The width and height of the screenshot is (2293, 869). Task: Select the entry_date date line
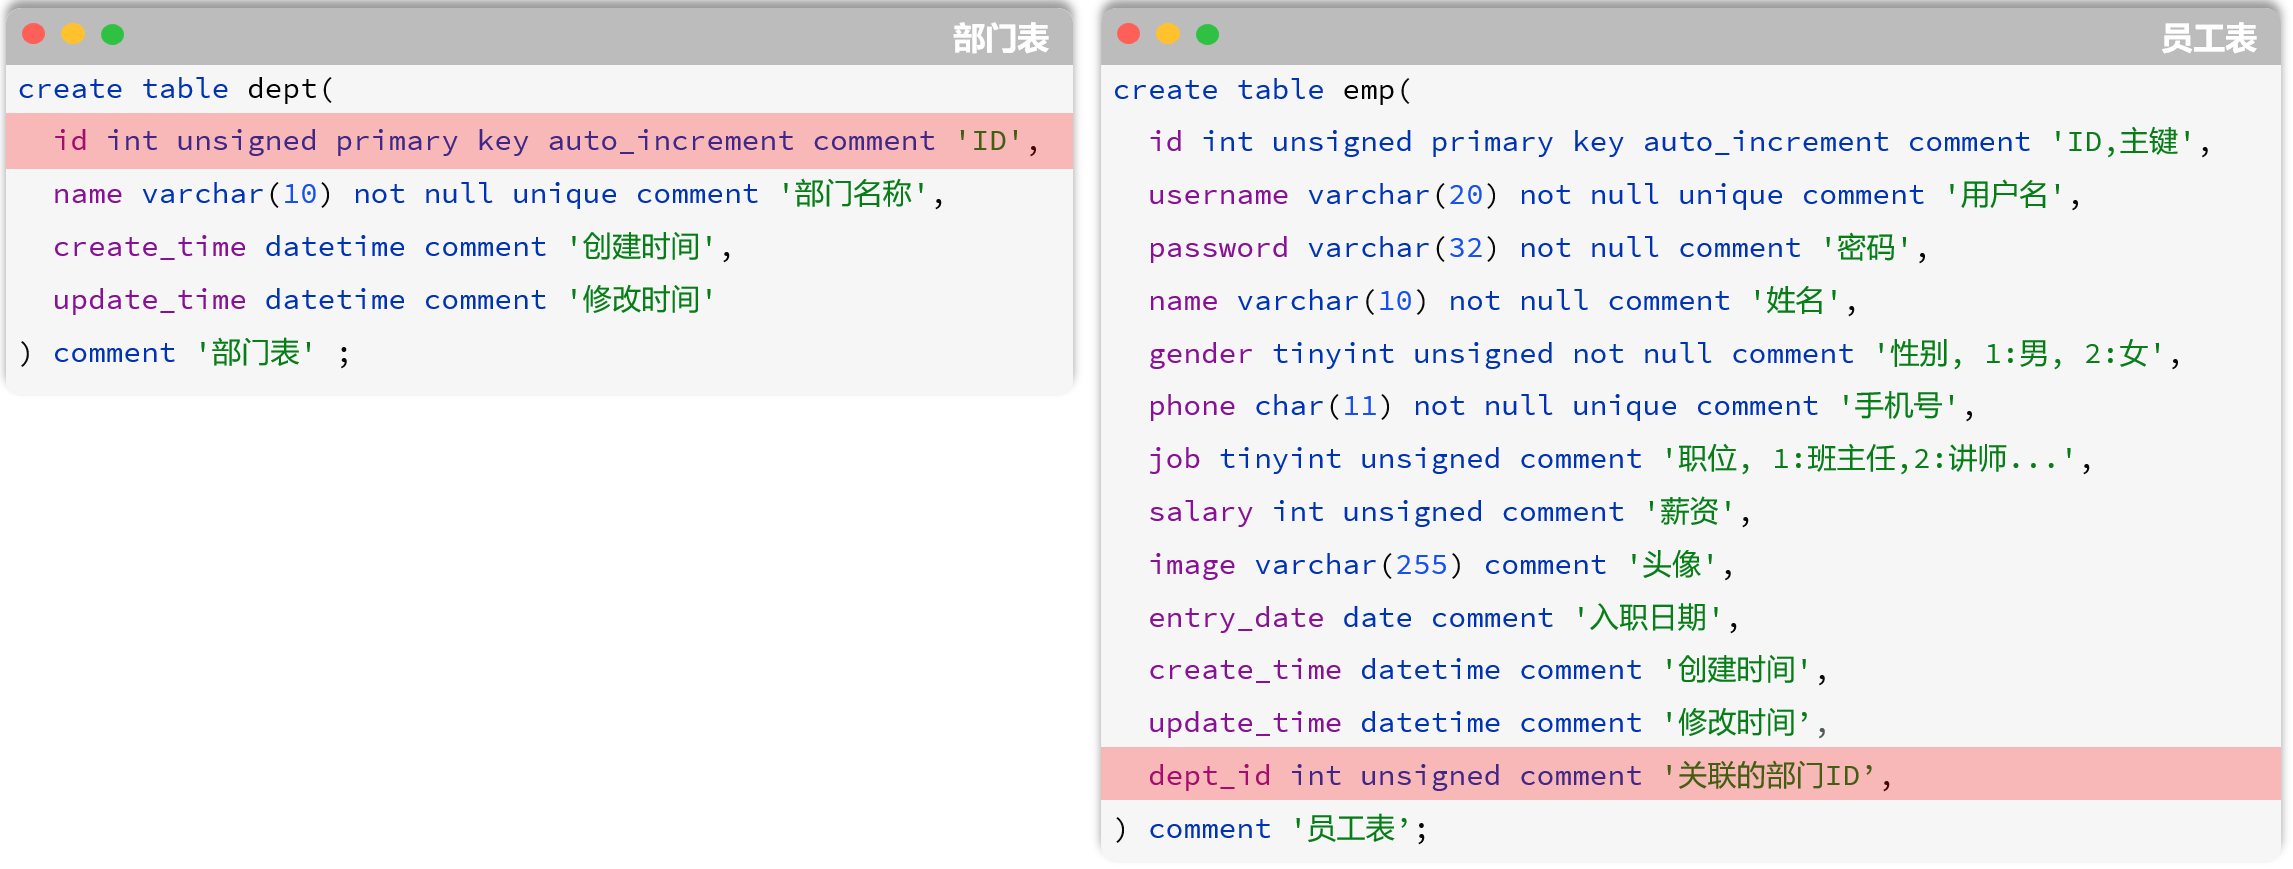coord(1444,618)
